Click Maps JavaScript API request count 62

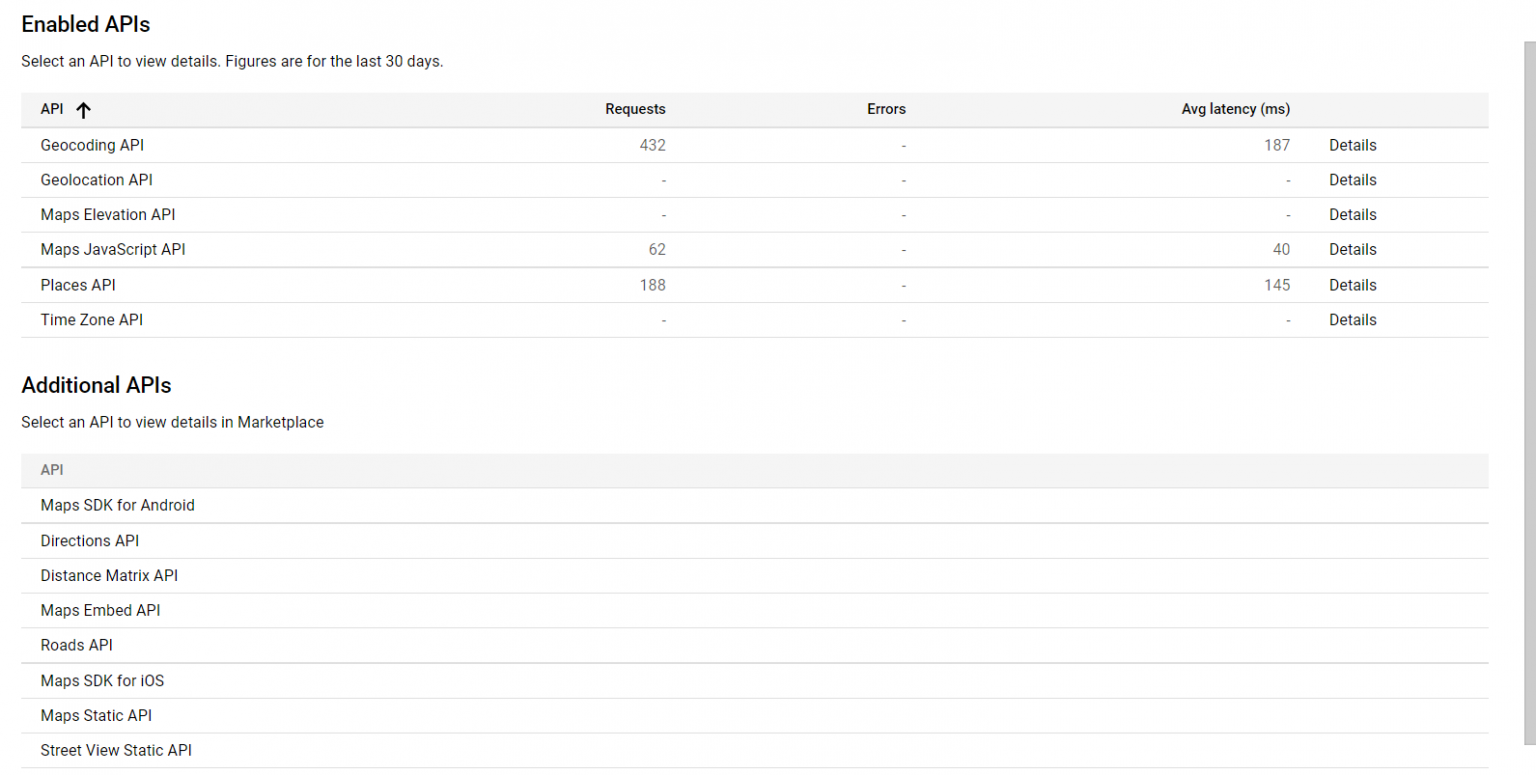click(657, 249)
